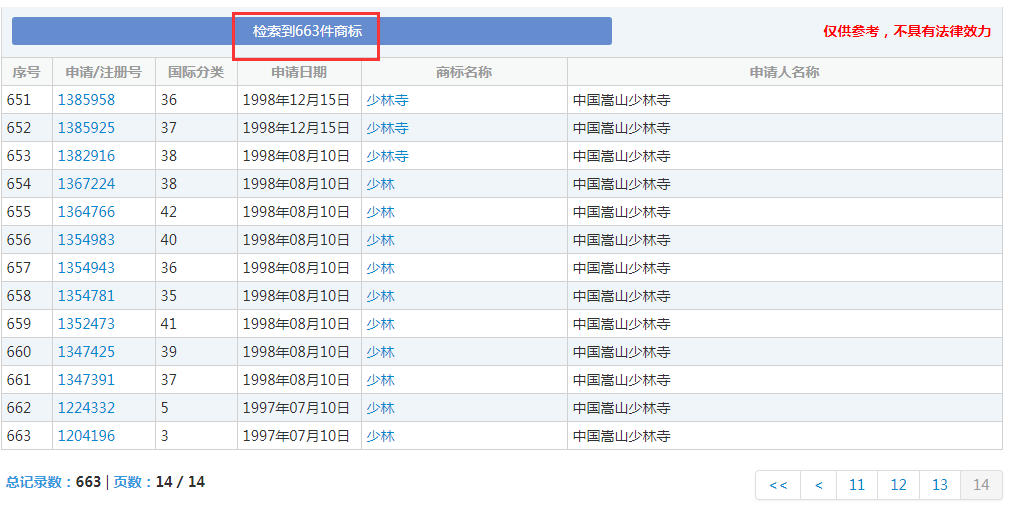Open registration number 1352473
1015x512 pixels.
pyautogui.click(x=86, y=324)
